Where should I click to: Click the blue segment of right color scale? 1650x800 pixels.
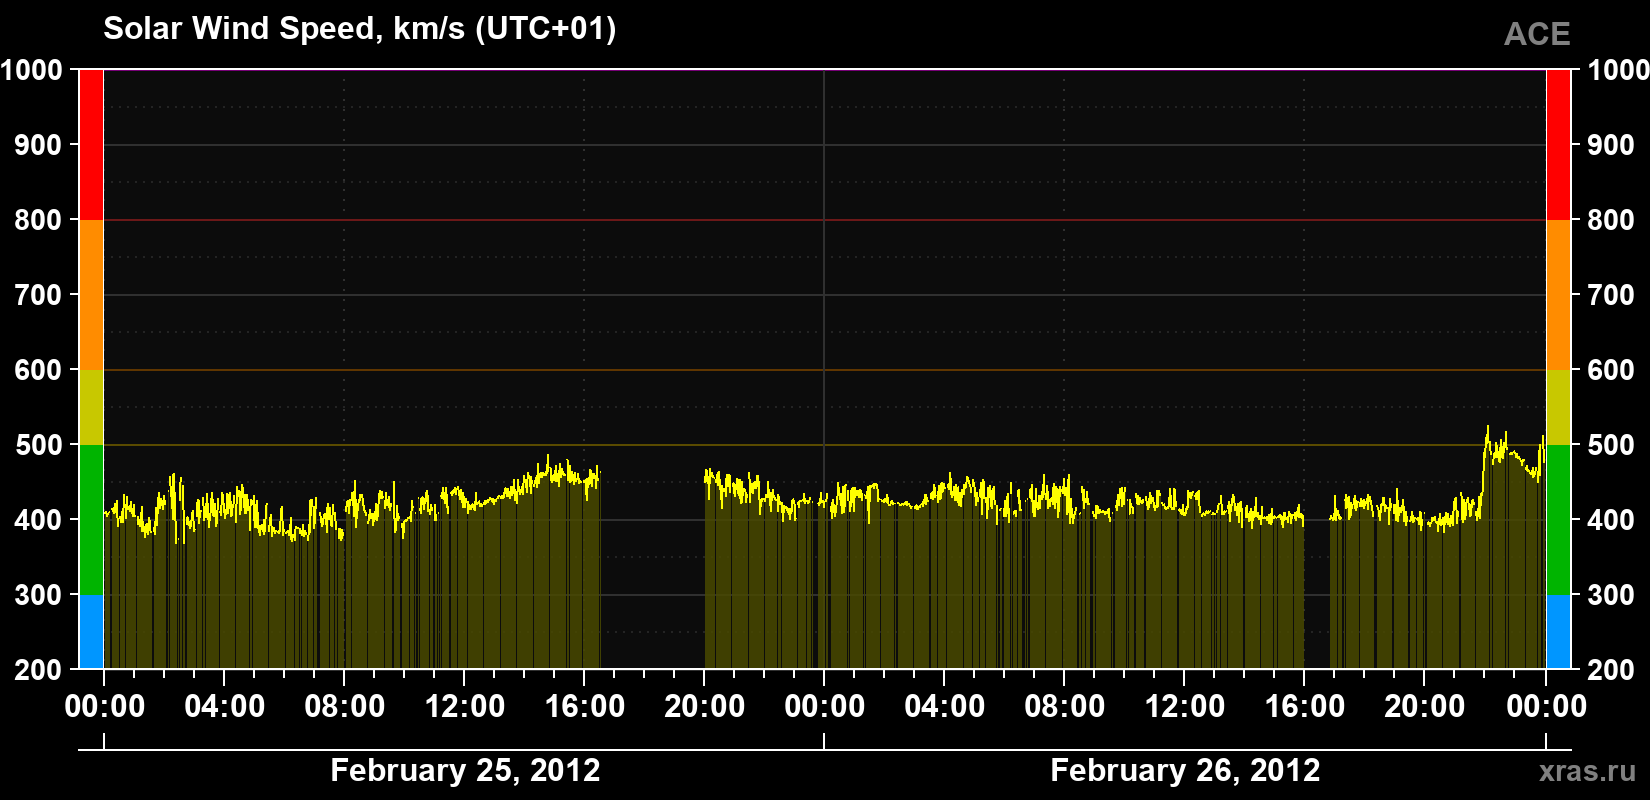click(x=1558, y=632)
